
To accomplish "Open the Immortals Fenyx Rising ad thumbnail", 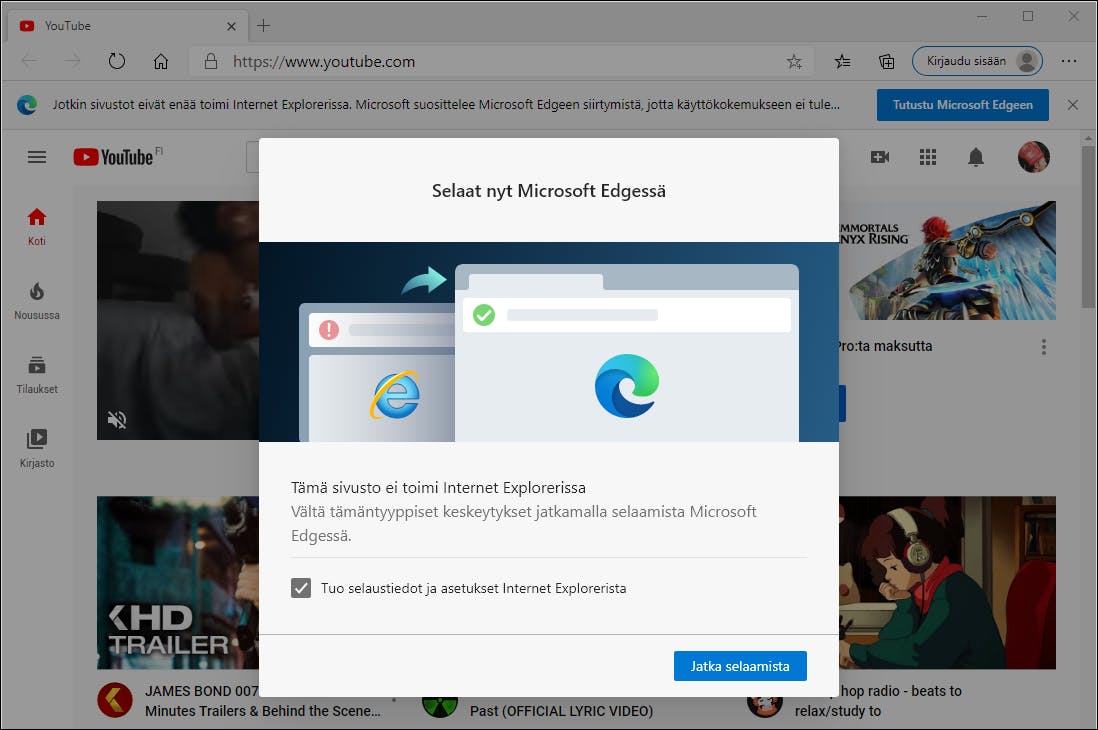I will tap(947, 261).
